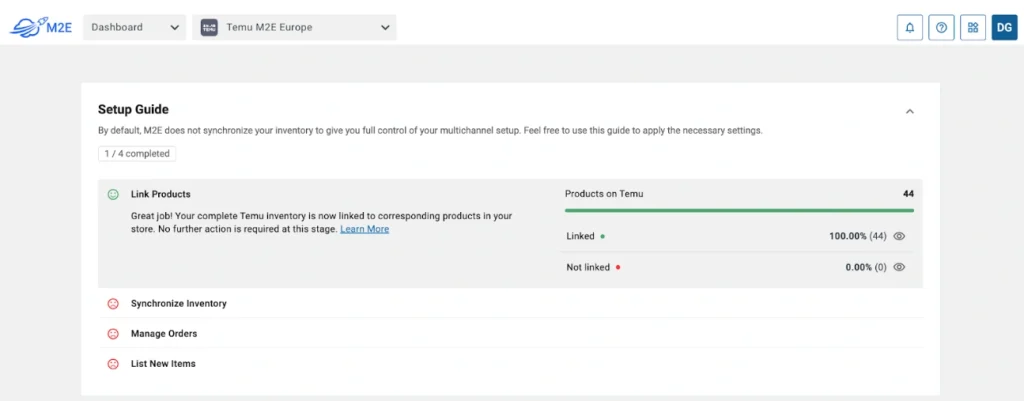The width and height of the screenshot is (1024, 401).
Task: Expand the Manage Orders step
Action: click(164, 334)
